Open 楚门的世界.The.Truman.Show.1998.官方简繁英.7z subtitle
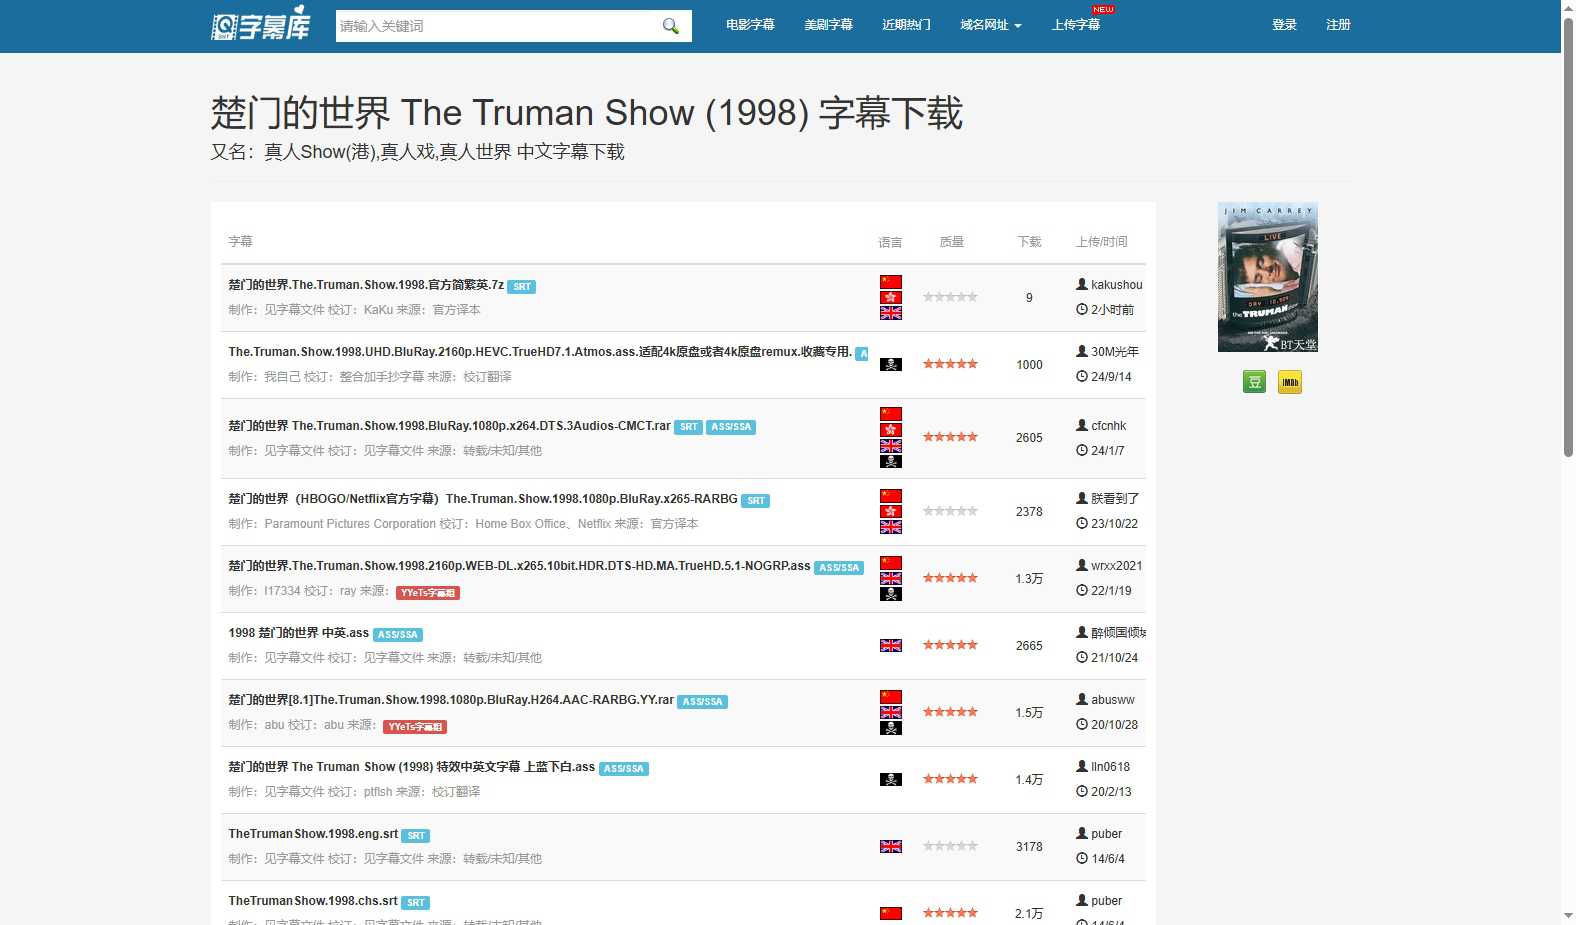The height and width of the screenshot is (925, 1576). (x=366, y=285)
